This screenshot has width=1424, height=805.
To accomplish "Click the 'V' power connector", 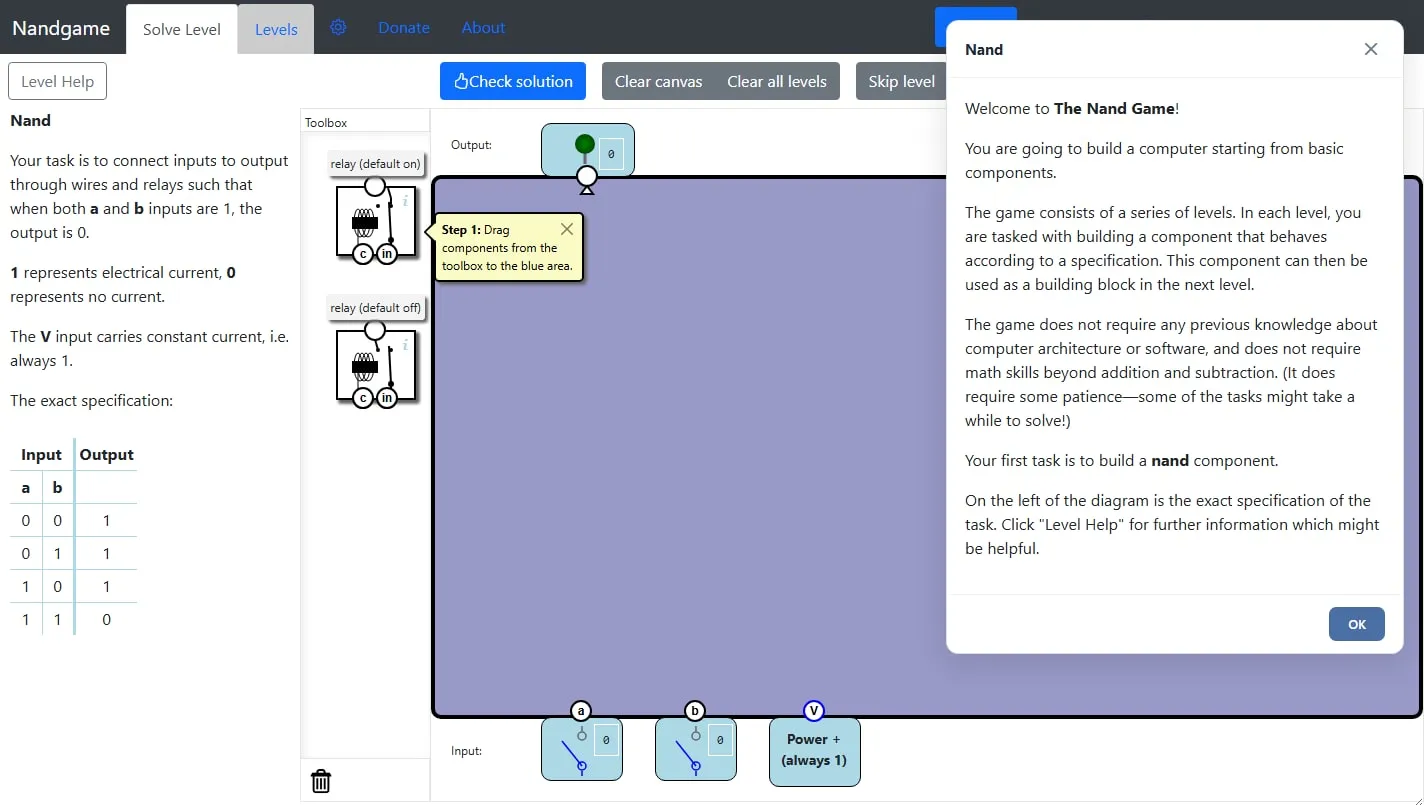I will (x=814, y=711).
